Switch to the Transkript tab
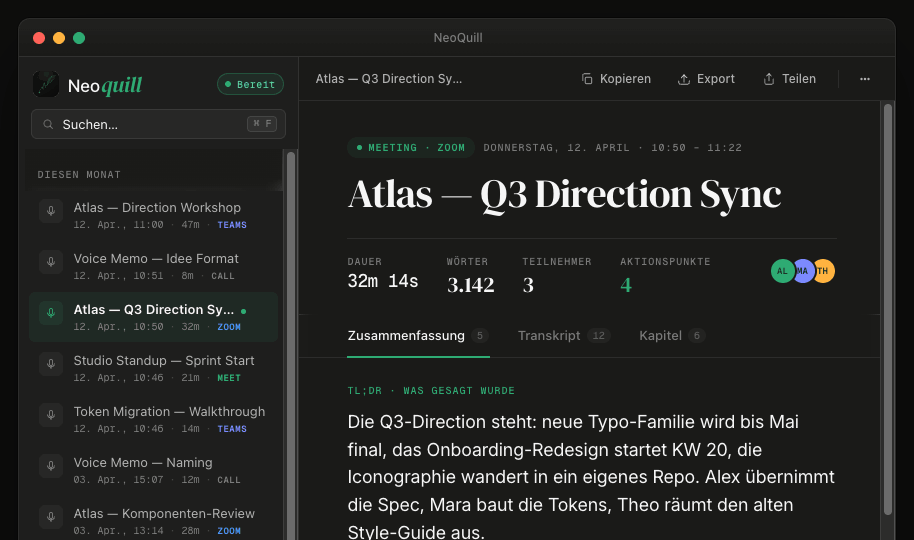Viewport: 914px width, 540px height. [x=564, y=335]
